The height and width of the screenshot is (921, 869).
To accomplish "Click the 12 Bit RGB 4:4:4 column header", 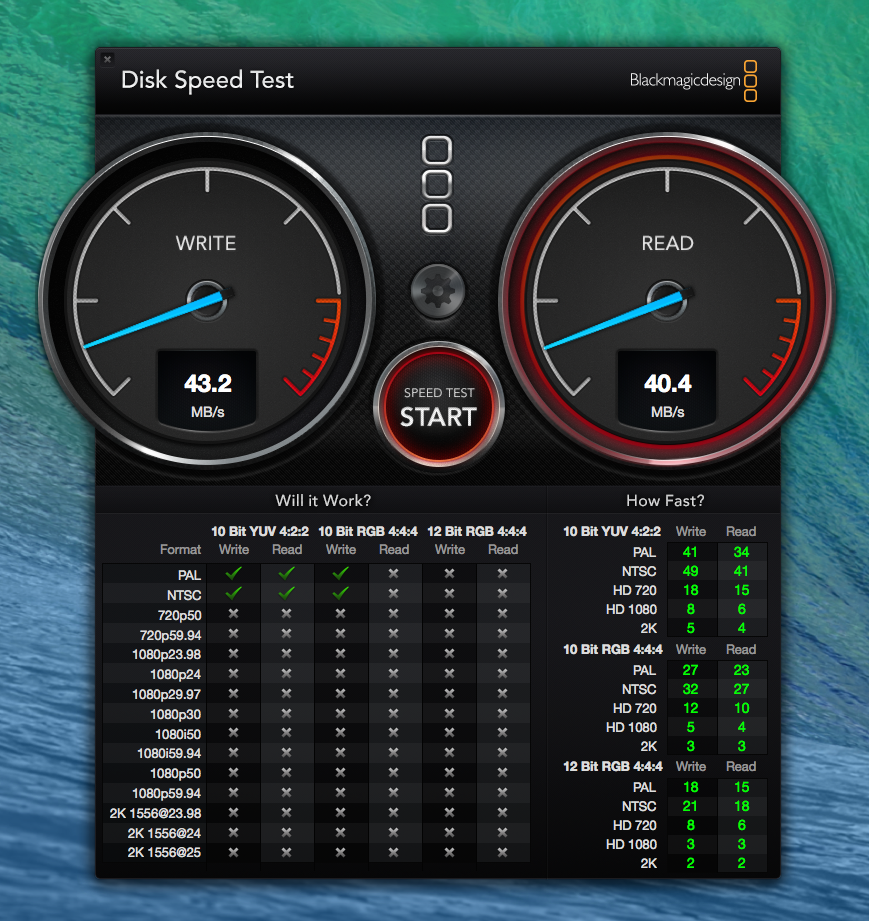I will pyautogui.click(x=477, y=532).
